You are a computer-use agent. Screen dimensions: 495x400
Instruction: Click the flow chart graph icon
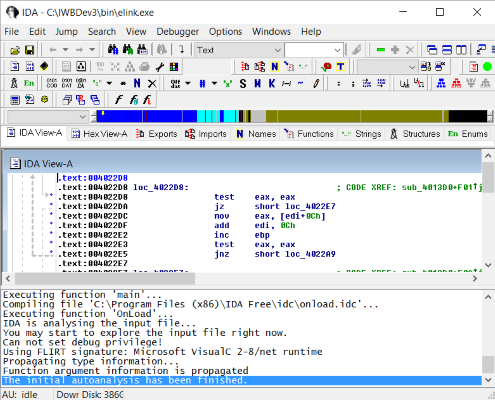pos(81,67)
